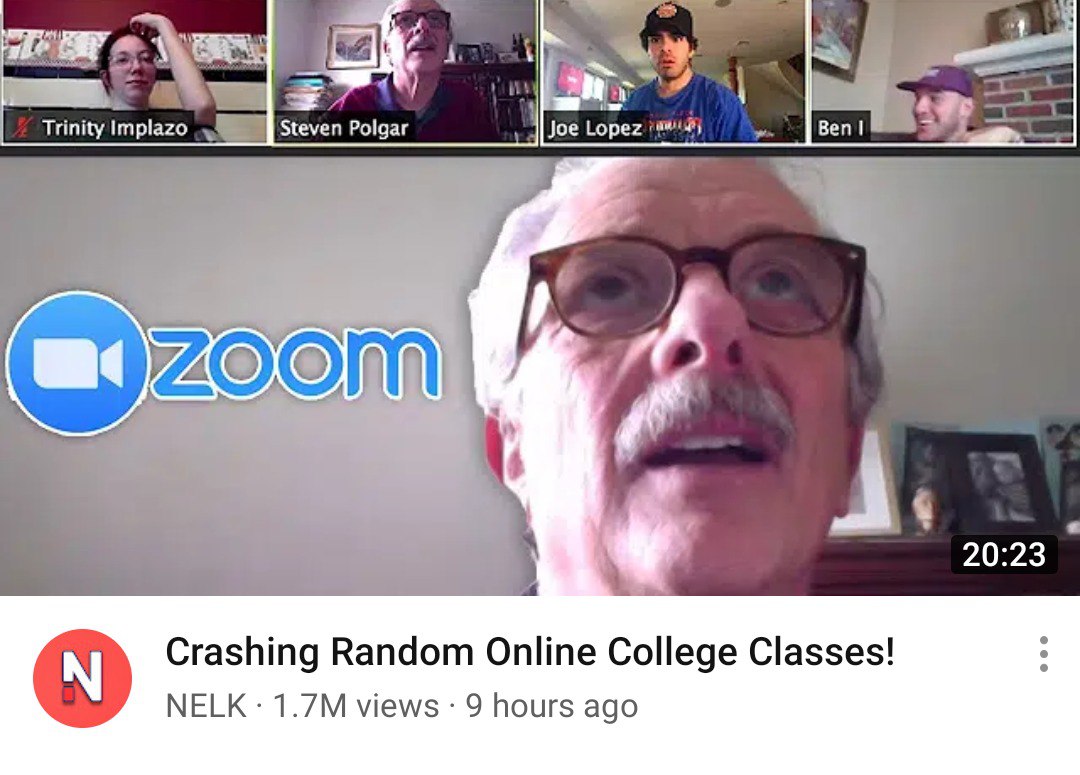Select Steven Polgar's video tile face

(417, 32)
